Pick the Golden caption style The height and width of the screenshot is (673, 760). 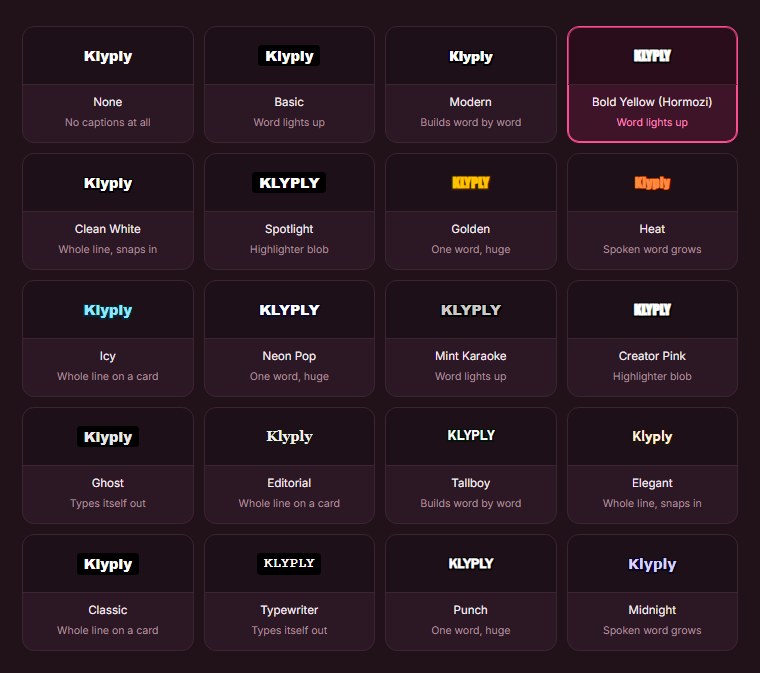(471, 211)
